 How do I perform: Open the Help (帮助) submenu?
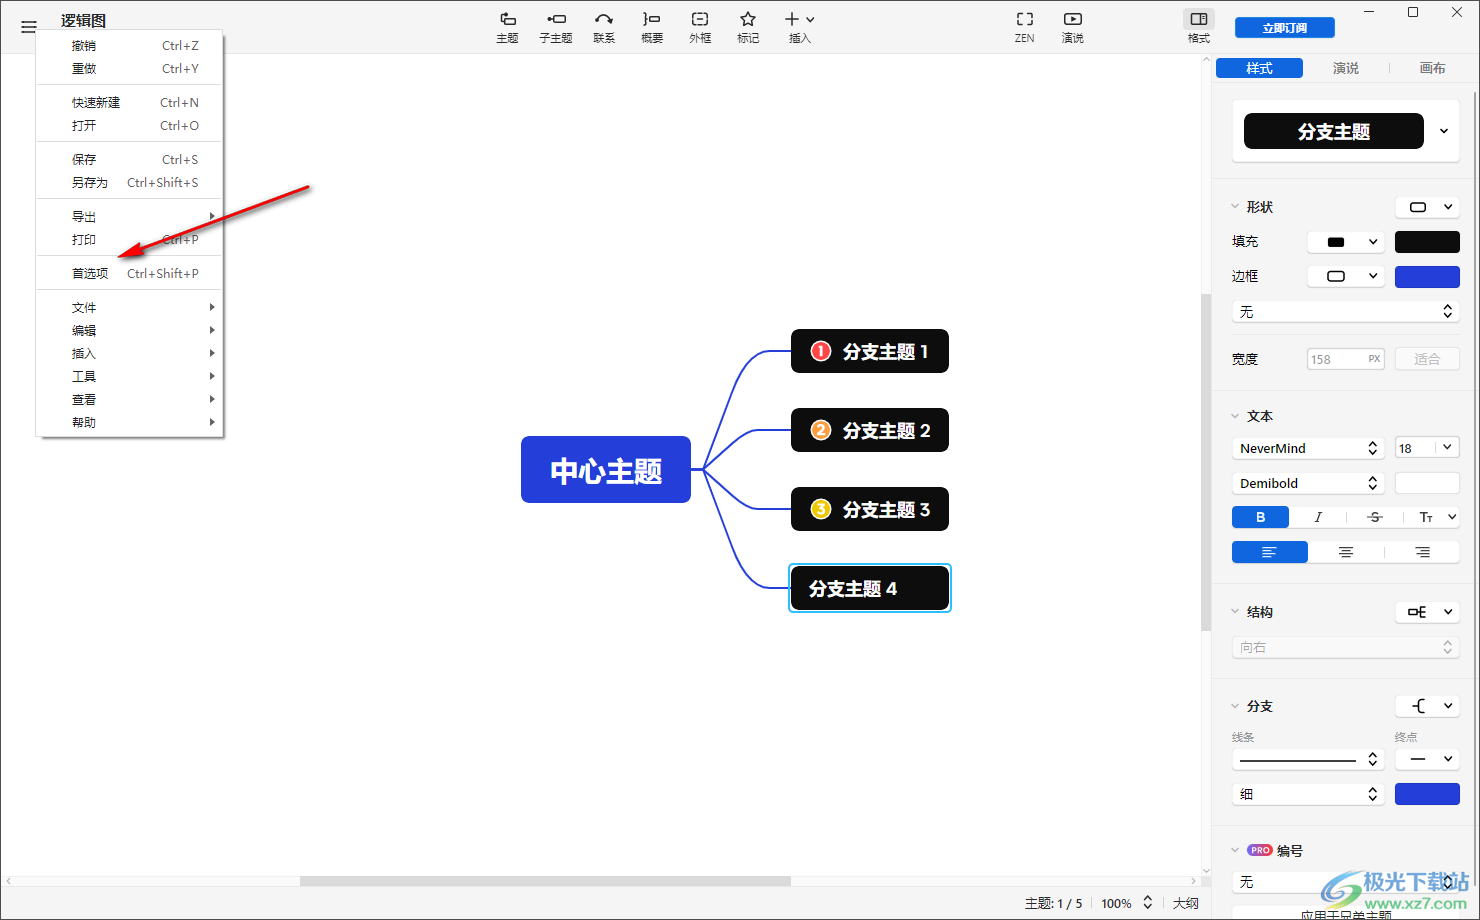129,423
